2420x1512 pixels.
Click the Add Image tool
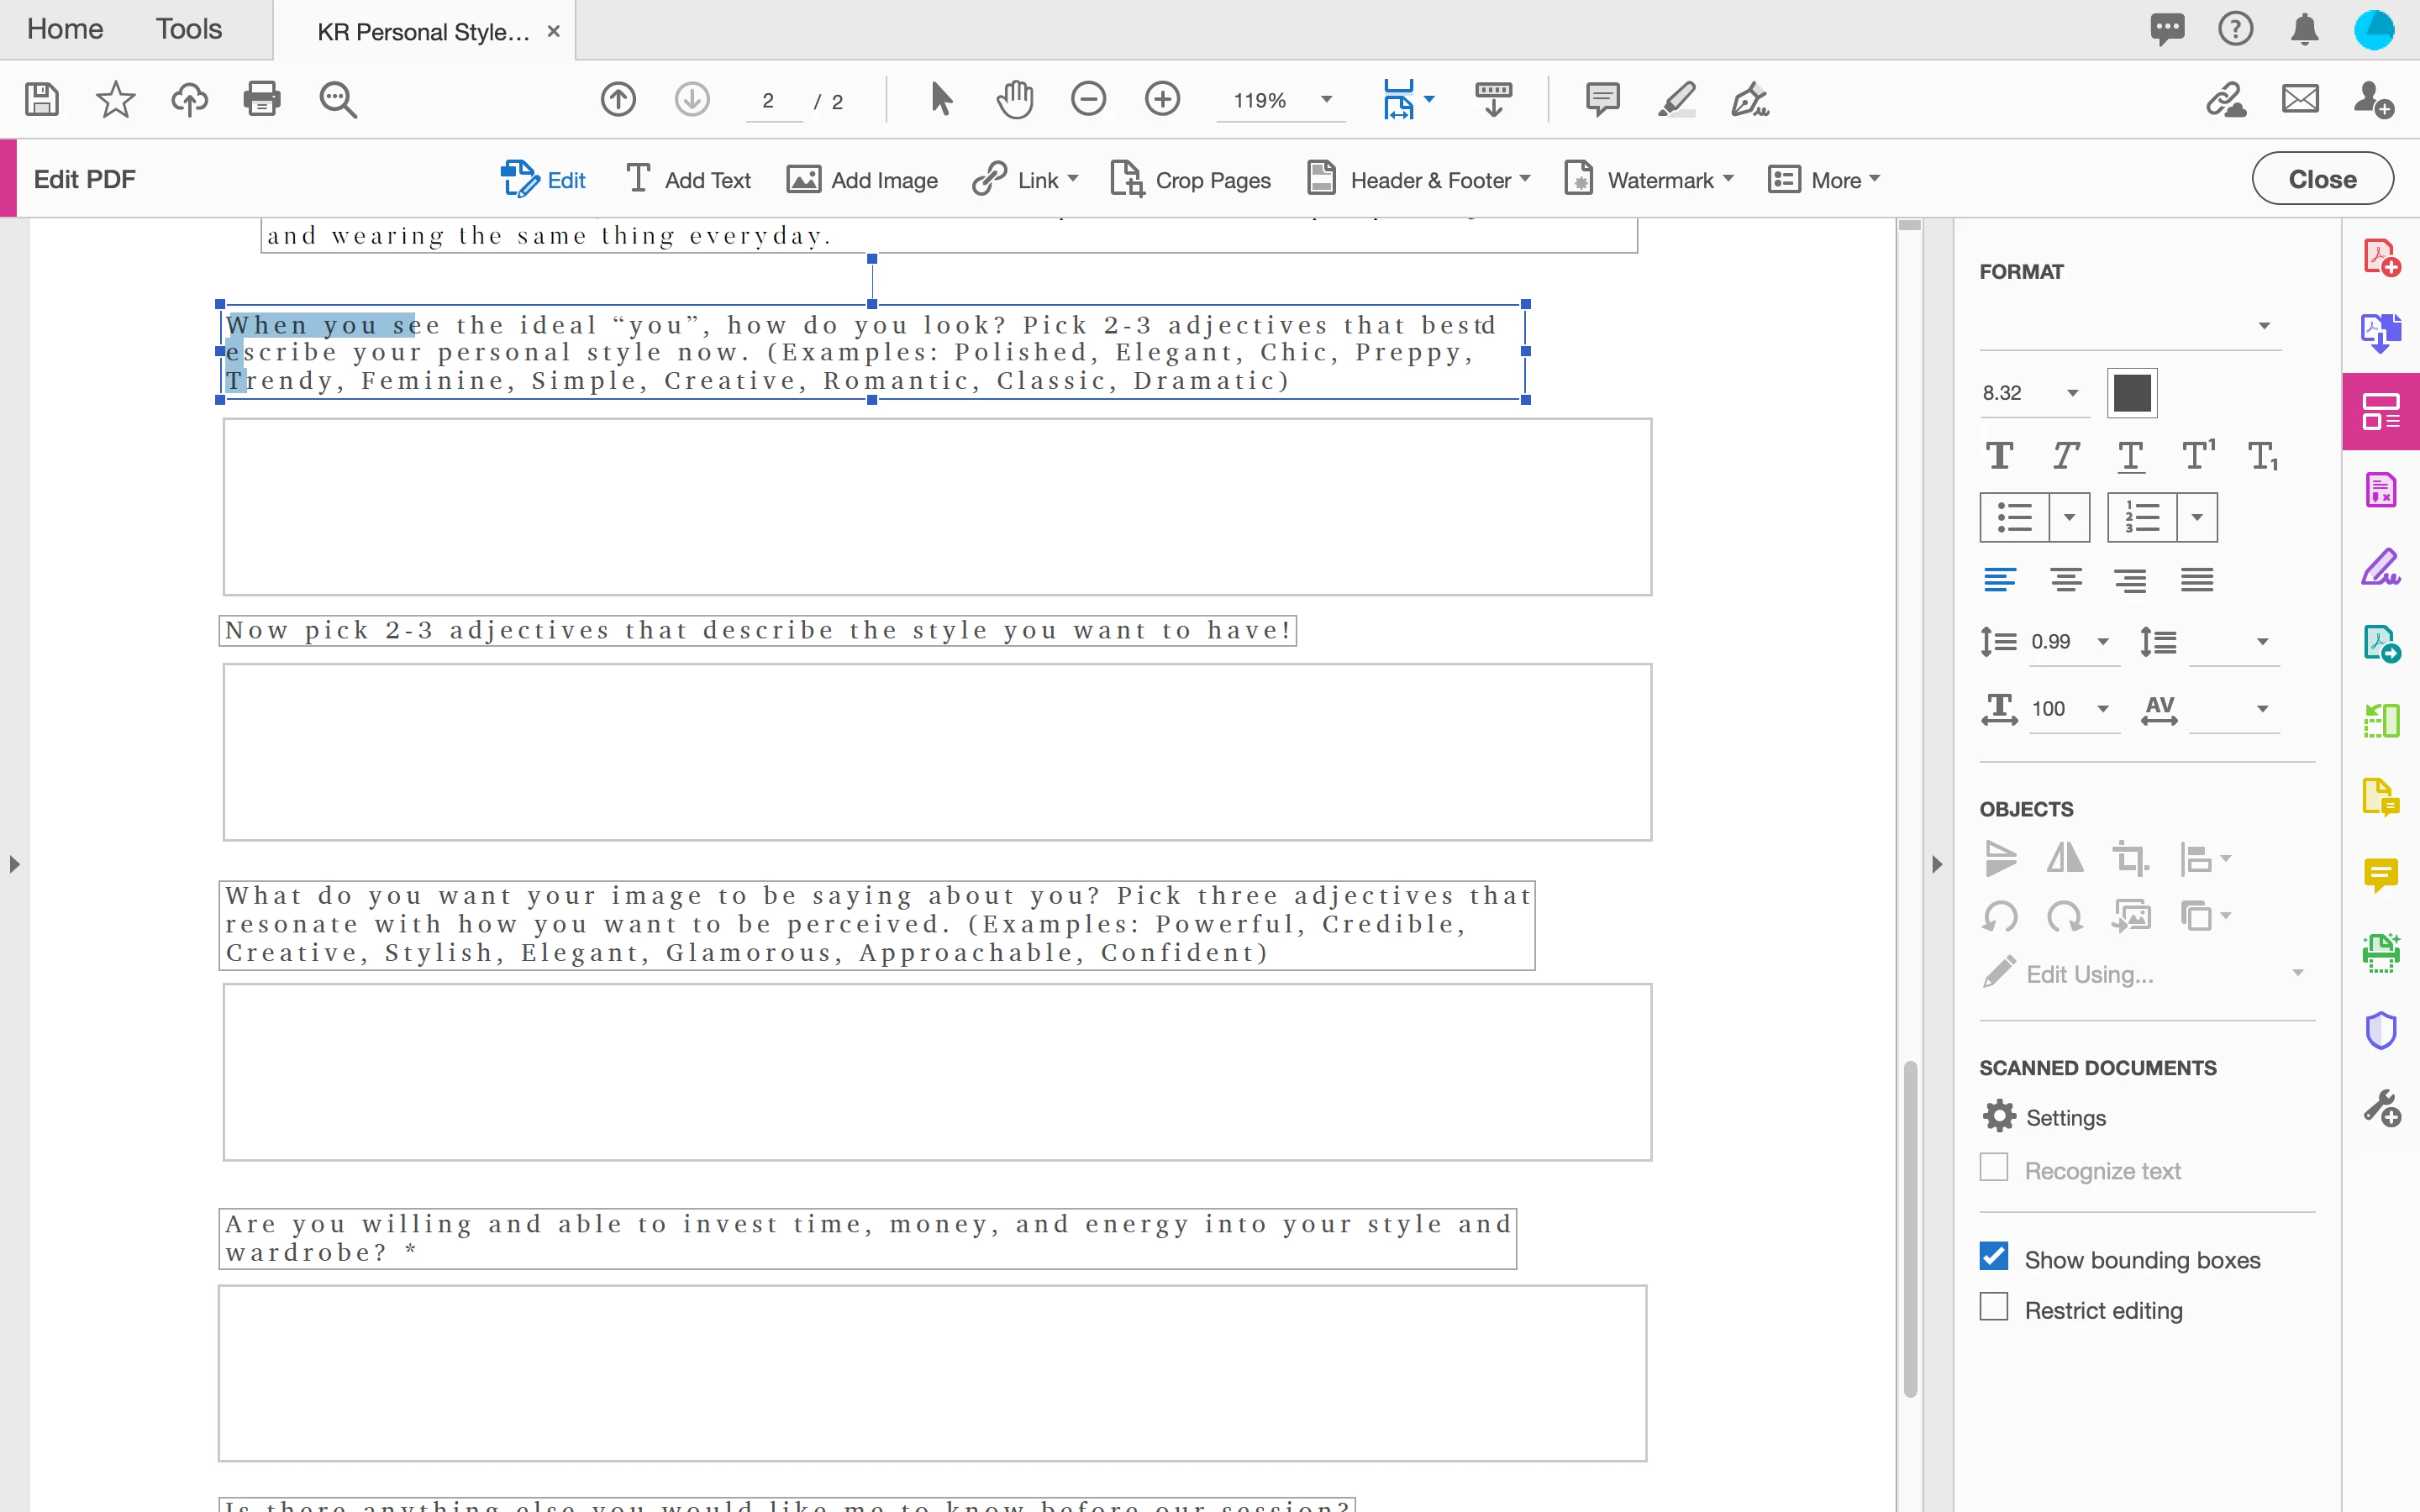pos(862,180)
